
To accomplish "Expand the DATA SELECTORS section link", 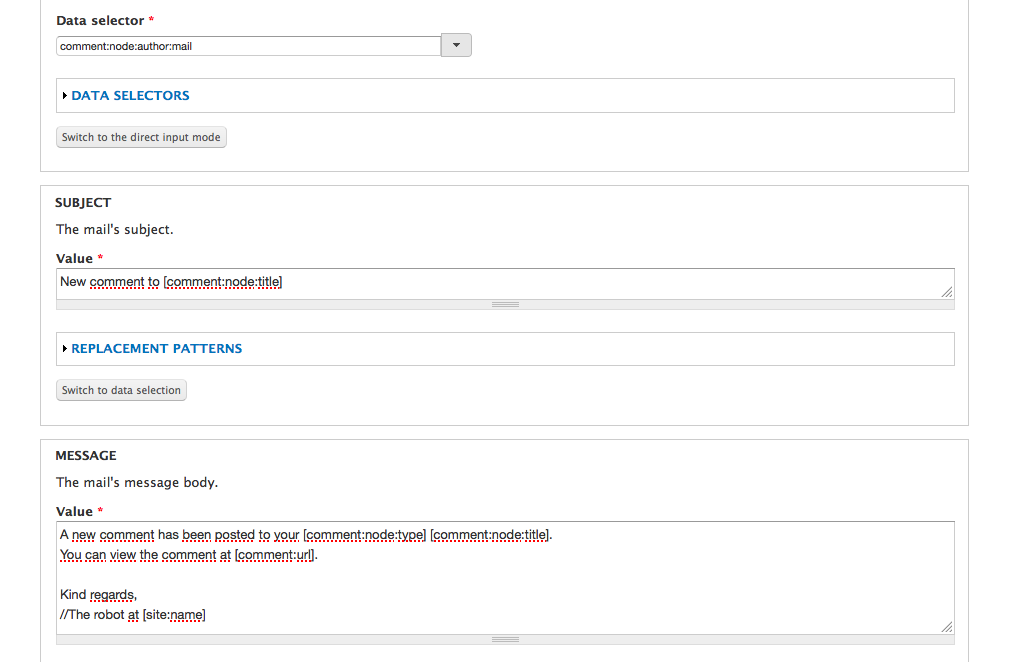I will pyautogui.click(x=130, y=96).
